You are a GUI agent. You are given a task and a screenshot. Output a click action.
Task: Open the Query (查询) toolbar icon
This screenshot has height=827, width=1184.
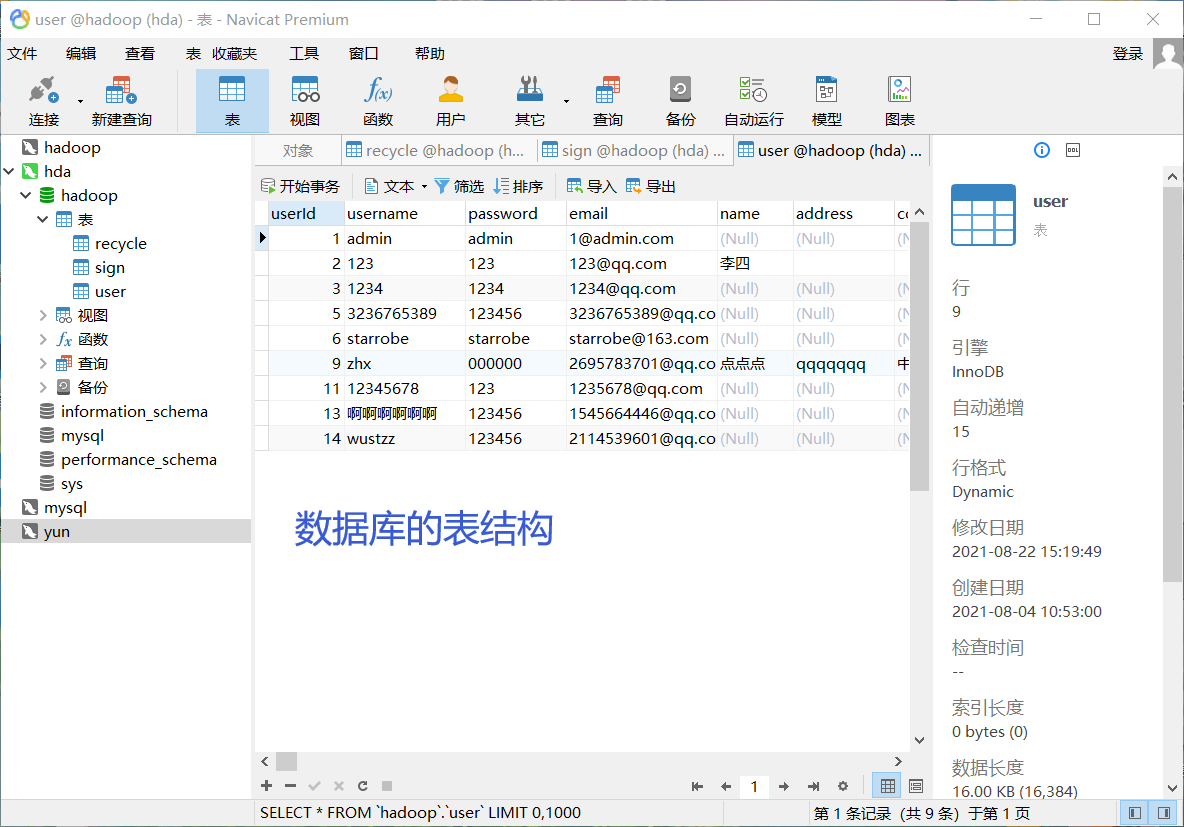[x=607, y=101]
